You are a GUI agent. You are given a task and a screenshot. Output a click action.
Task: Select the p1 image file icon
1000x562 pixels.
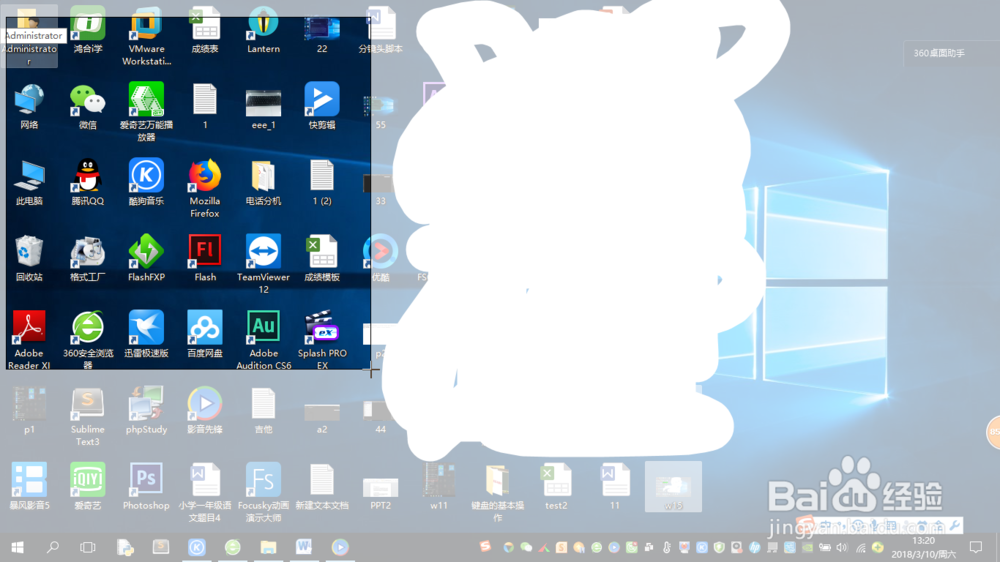[29, 410]
